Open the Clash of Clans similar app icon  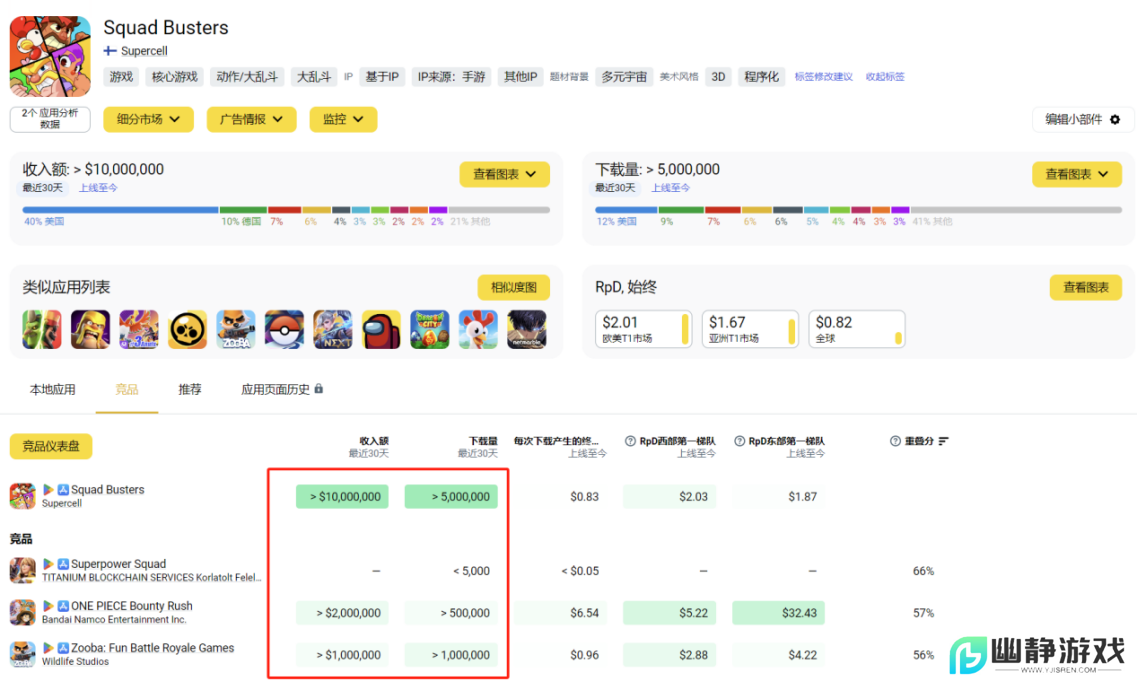coord(91,330)
